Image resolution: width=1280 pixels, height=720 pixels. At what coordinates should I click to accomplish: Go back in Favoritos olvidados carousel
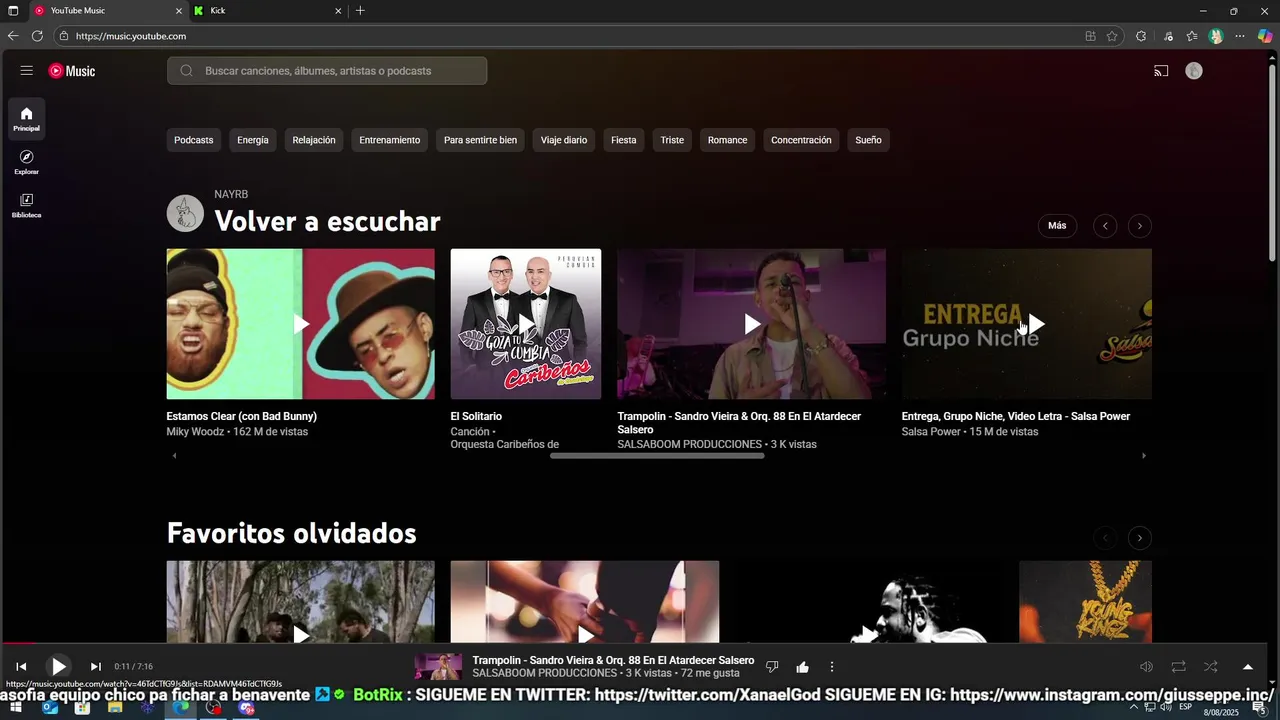1105,538
